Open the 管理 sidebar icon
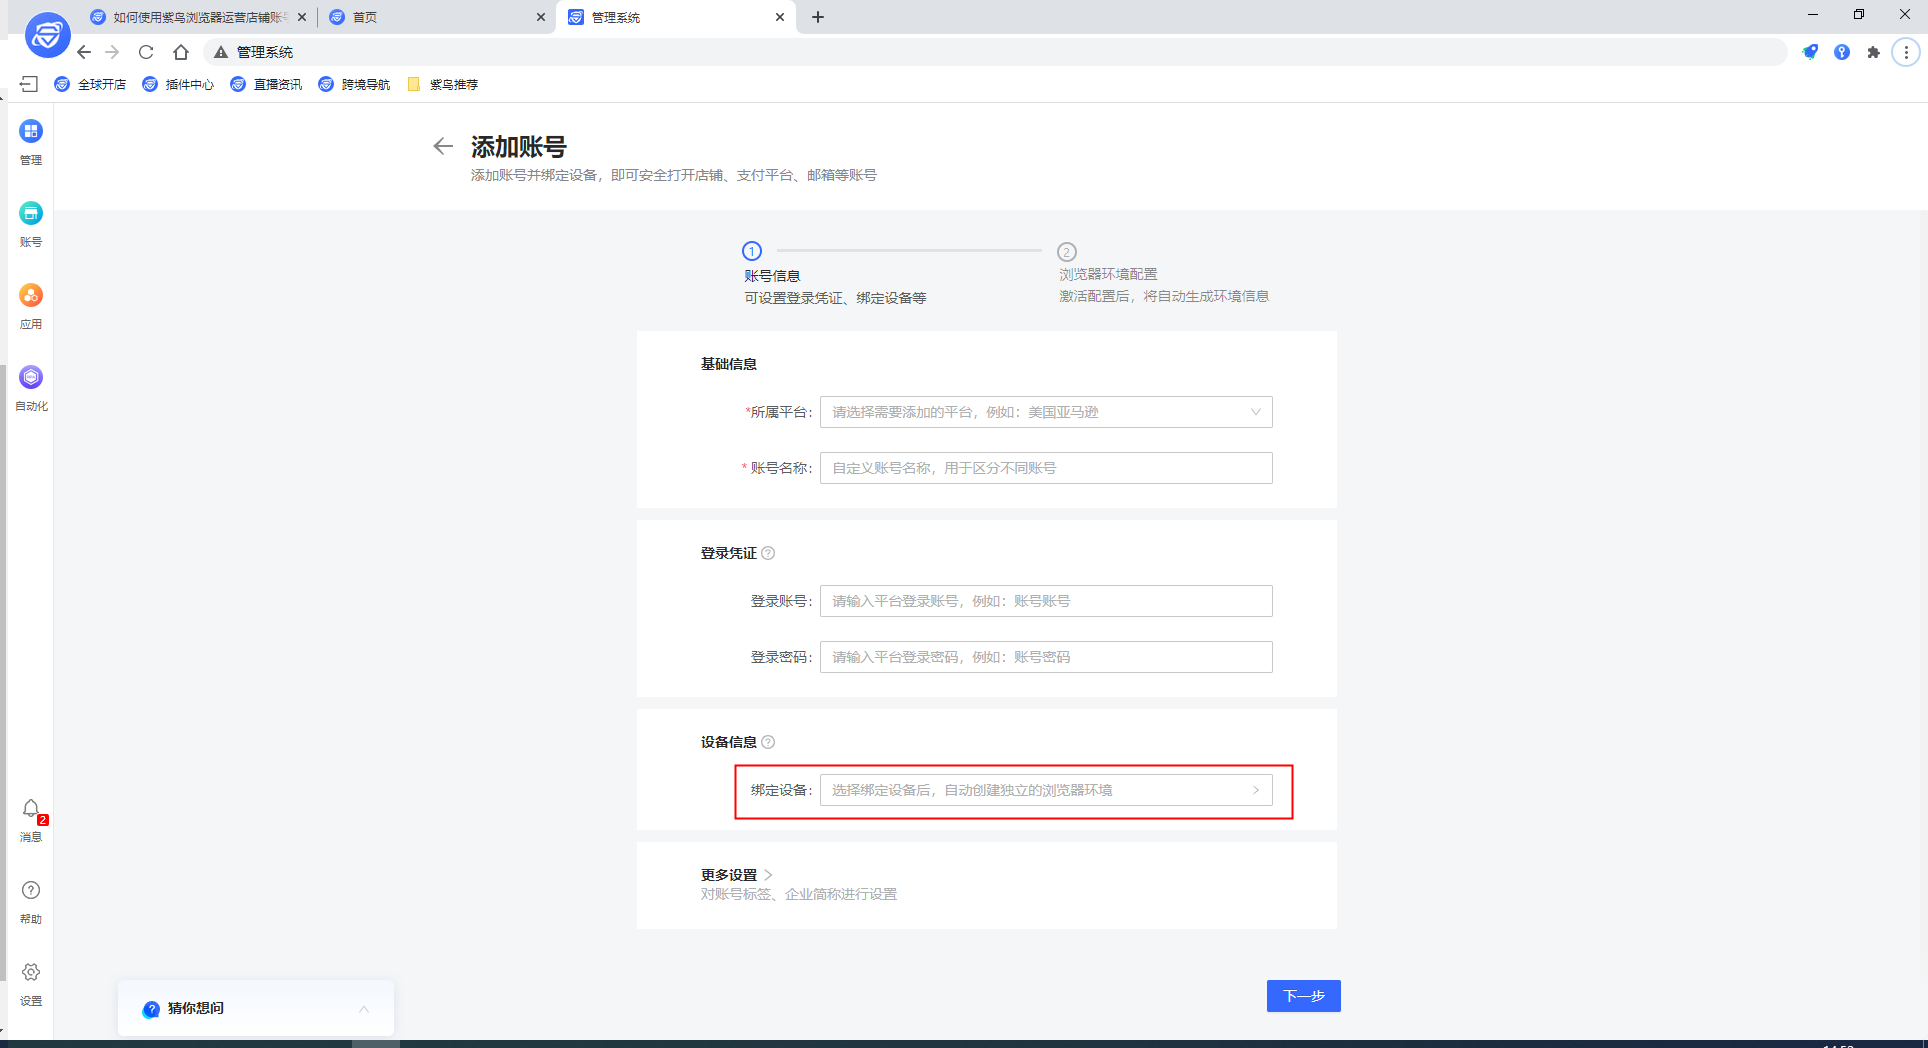Viewport: 1928px width, 1048px height. (x=30, y=140)
